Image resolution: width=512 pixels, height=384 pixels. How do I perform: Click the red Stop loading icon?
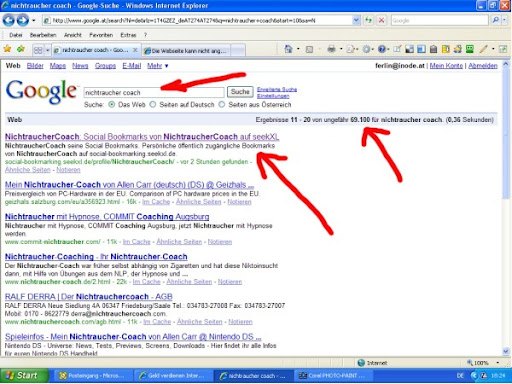(x=381, y=20)
